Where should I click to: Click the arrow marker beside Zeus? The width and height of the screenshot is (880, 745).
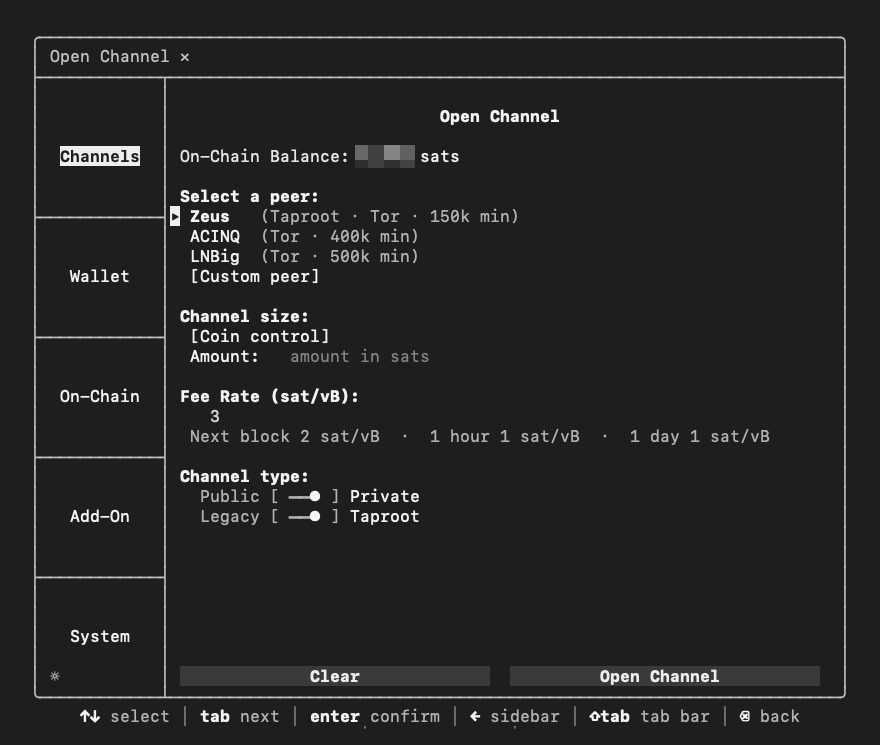coord(175,217)
